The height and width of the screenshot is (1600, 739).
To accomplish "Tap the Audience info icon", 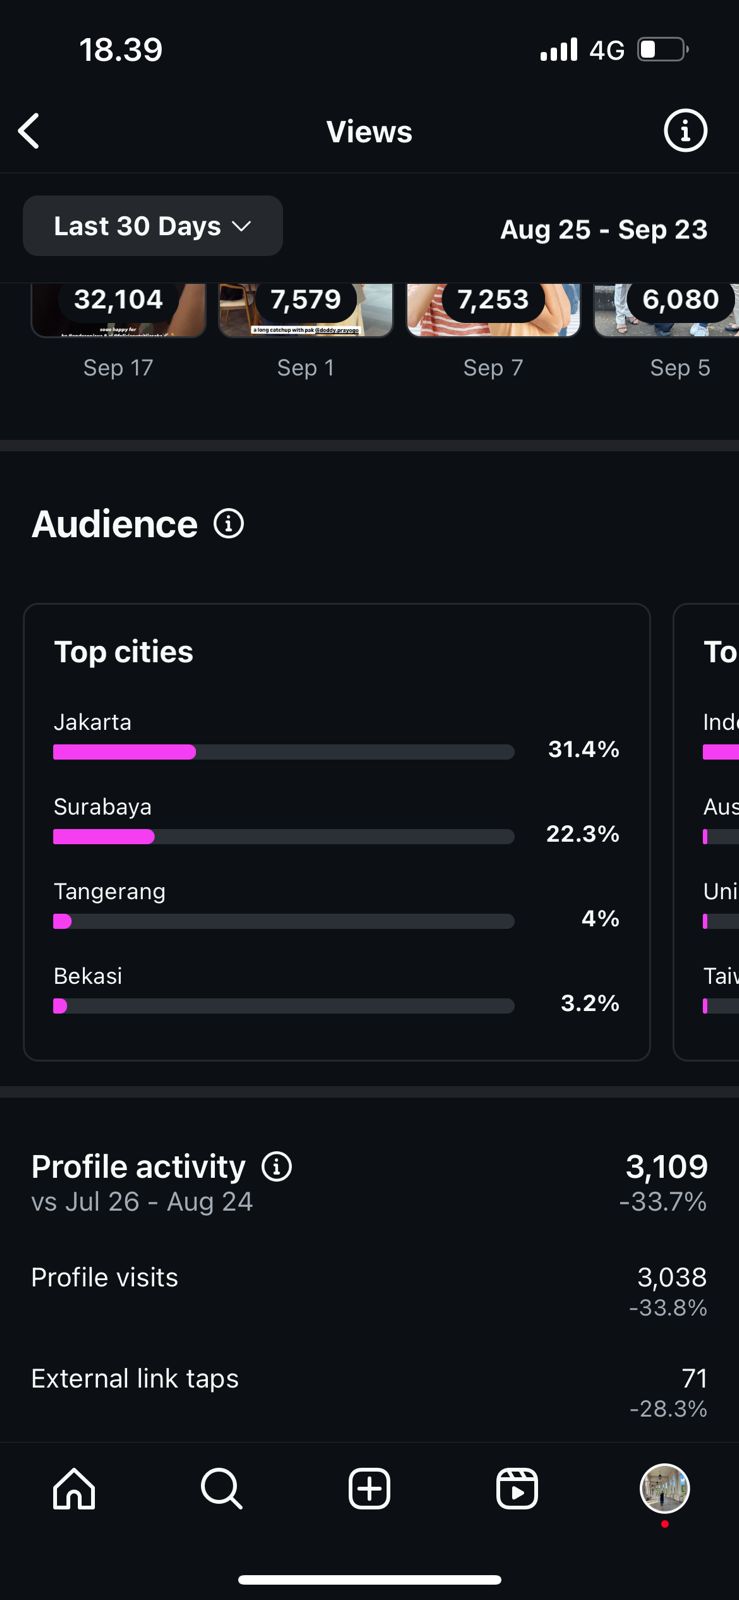I will [229, 523].
